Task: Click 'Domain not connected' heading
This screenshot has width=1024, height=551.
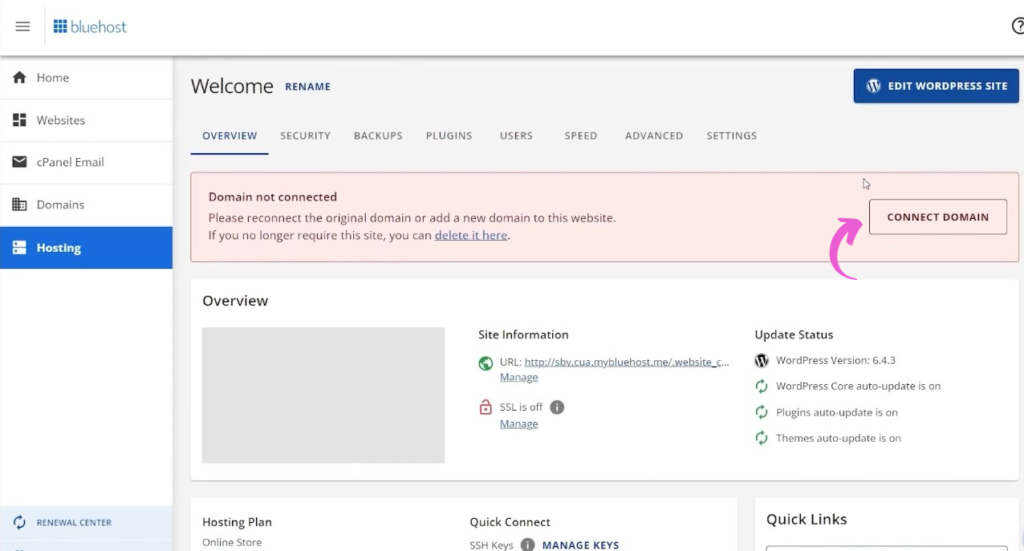Action: click(x=272, y=197)
